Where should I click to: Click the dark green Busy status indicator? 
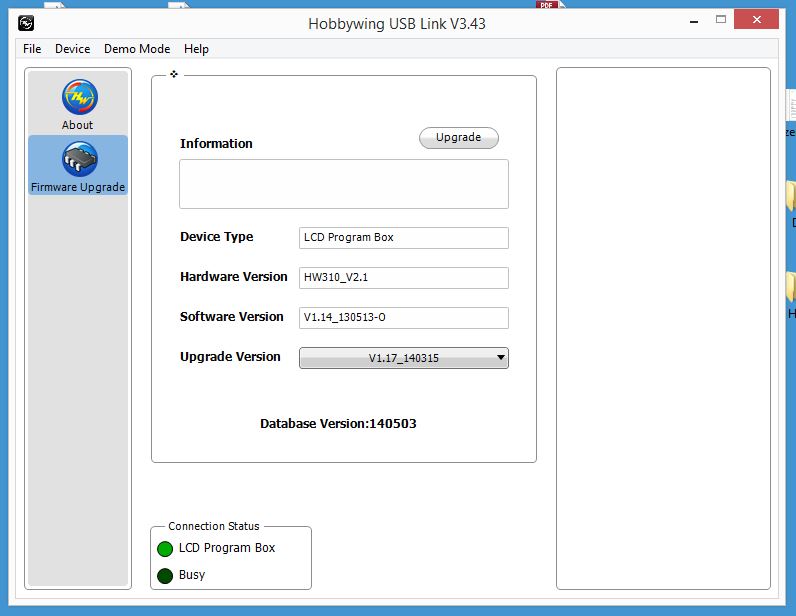click(165, 576)
